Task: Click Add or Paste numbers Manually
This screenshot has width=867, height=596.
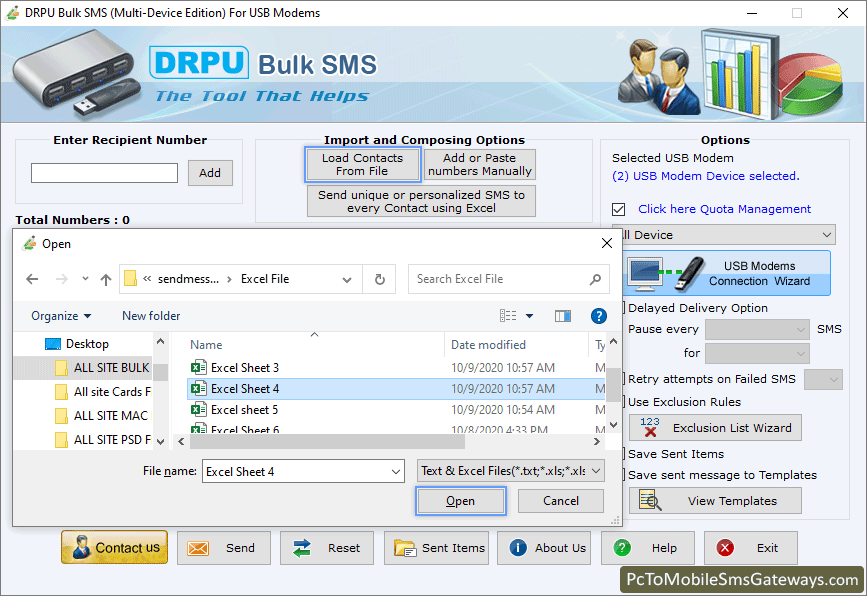Action: point(479,165)
